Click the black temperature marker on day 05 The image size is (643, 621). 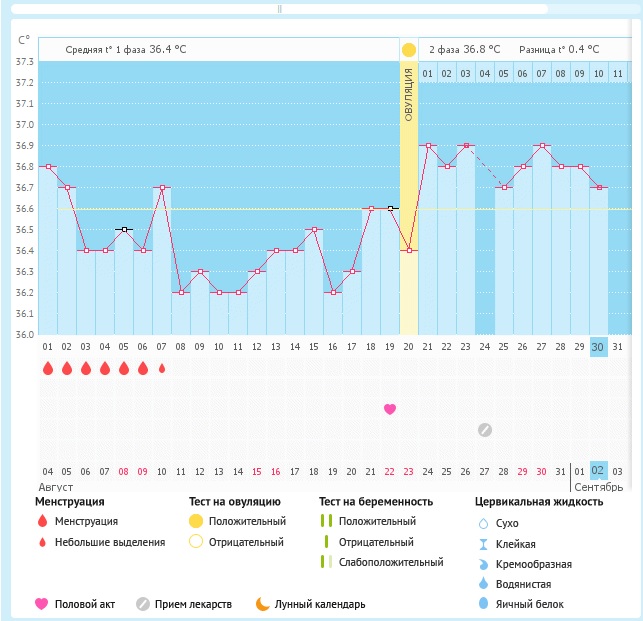124,229
